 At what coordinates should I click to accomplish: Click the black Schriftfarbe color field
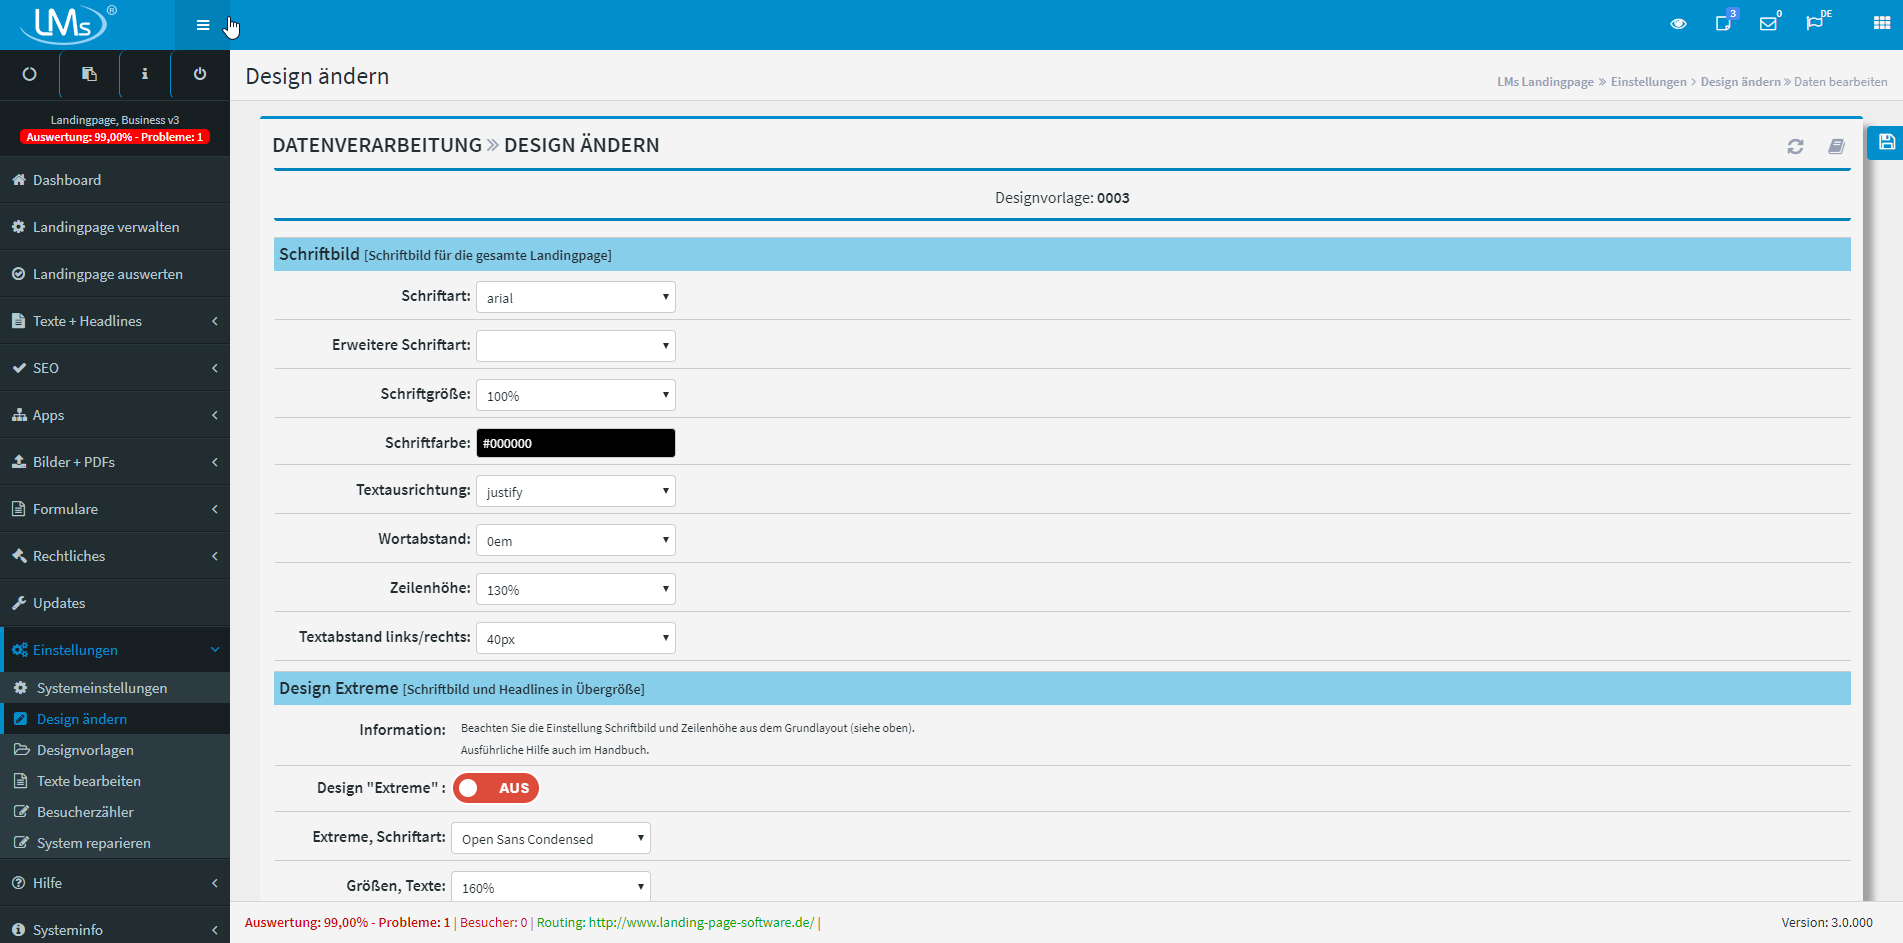[x=575, y=442]
